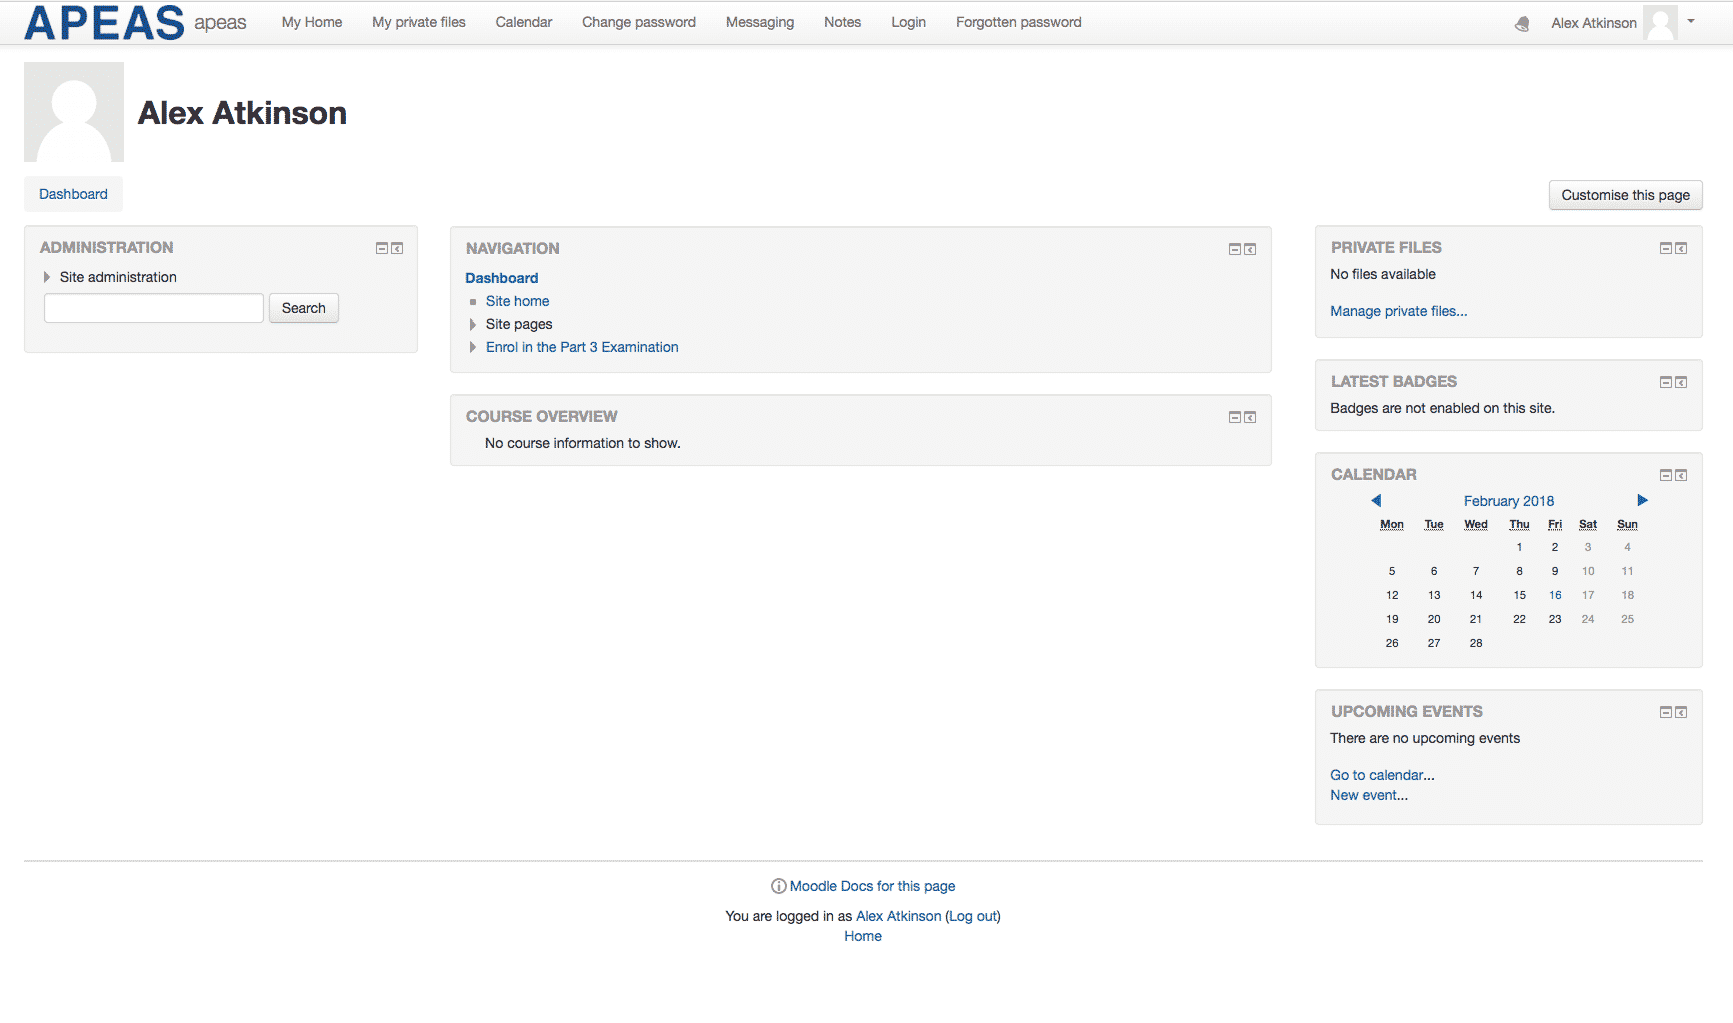The height and width of the screenshot is (1023, 1733).
Task: Open Dashboard link in Navigation block
Action: pyautogui.click(x=502, y=278)
